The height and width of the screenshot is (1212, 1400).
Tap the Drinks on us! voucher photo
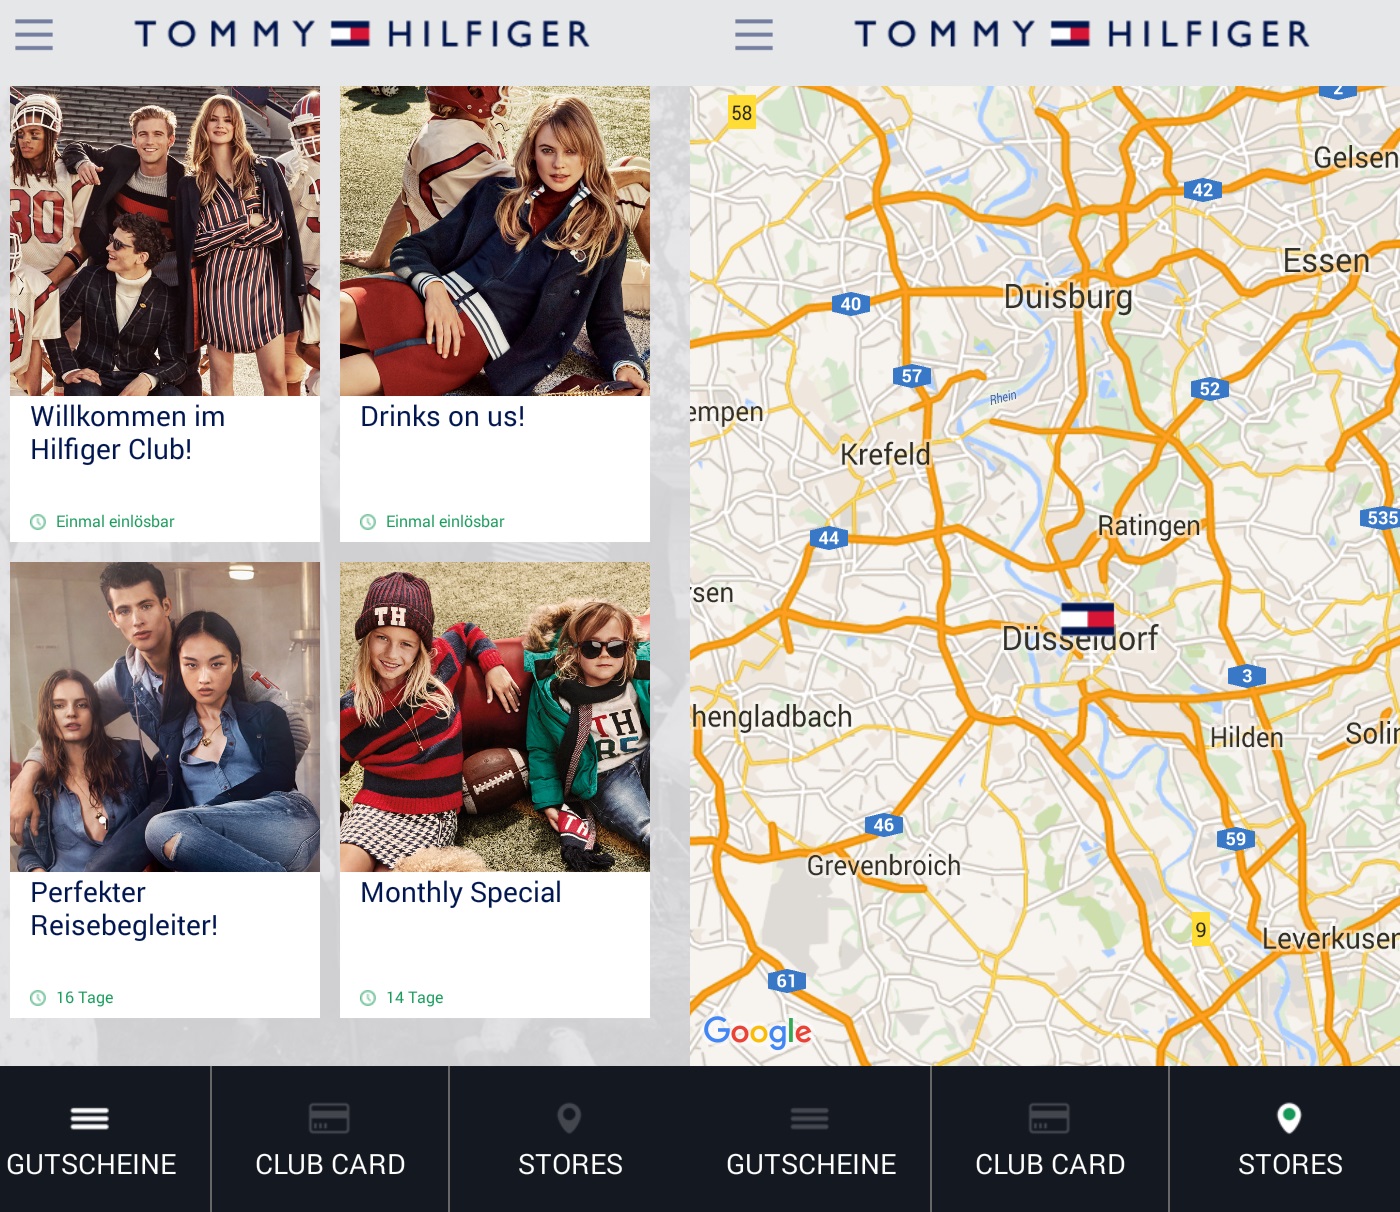495,241
